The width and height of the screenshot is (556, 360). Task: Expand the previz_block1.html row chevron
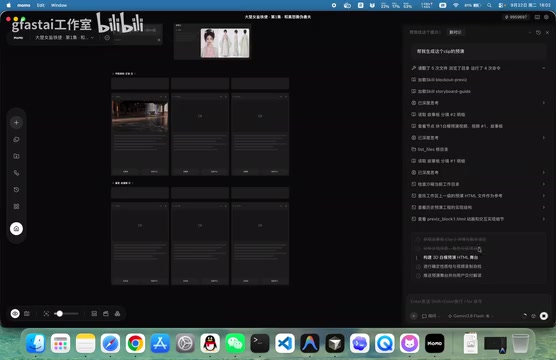click(x=544, y=219)
